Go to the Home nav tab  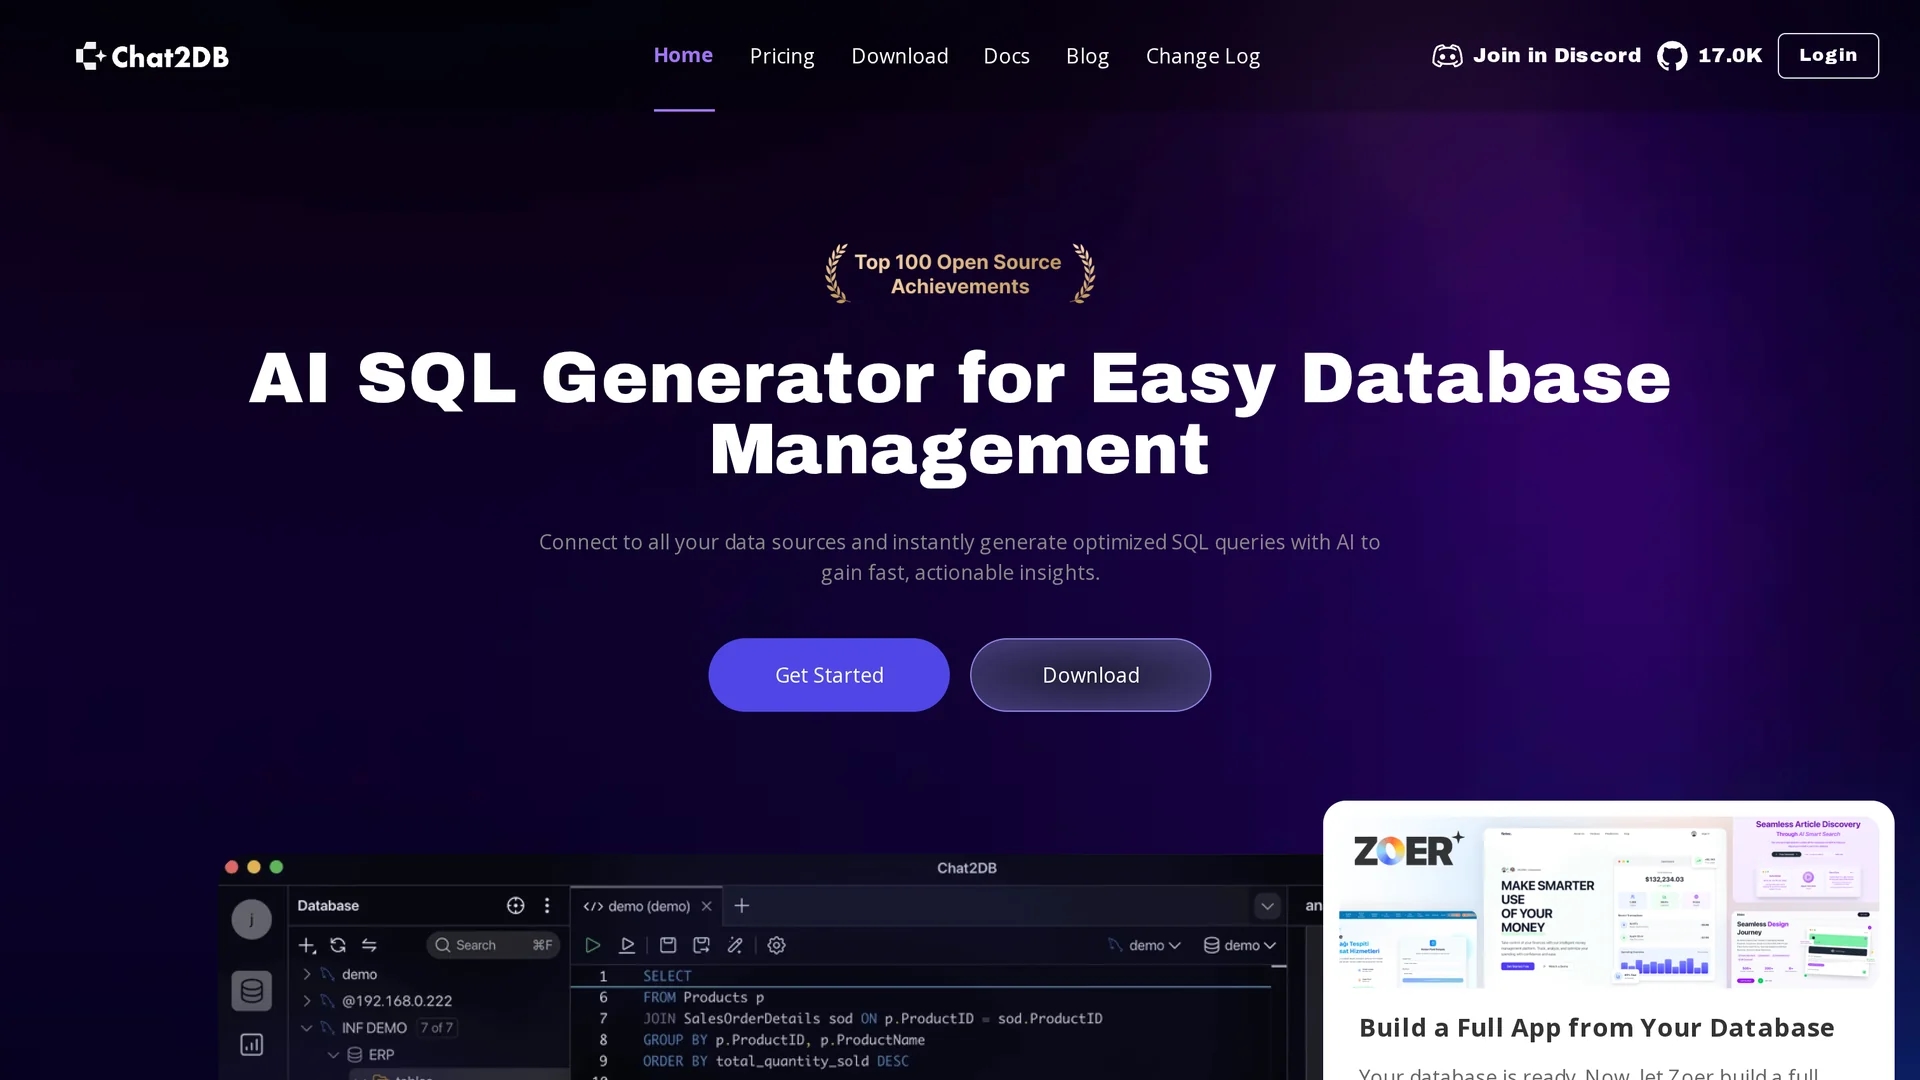(683, 55)
